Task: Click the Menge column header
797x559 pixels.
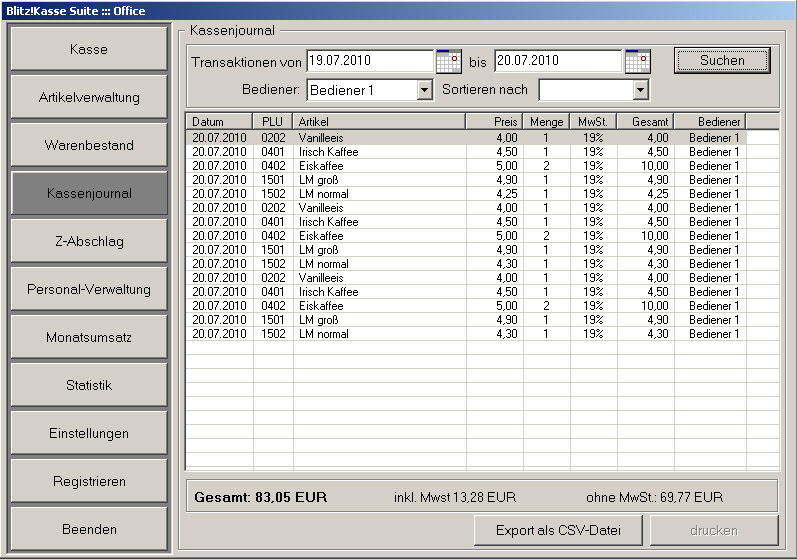Action: pyautogui.click(x=546, y=121)
